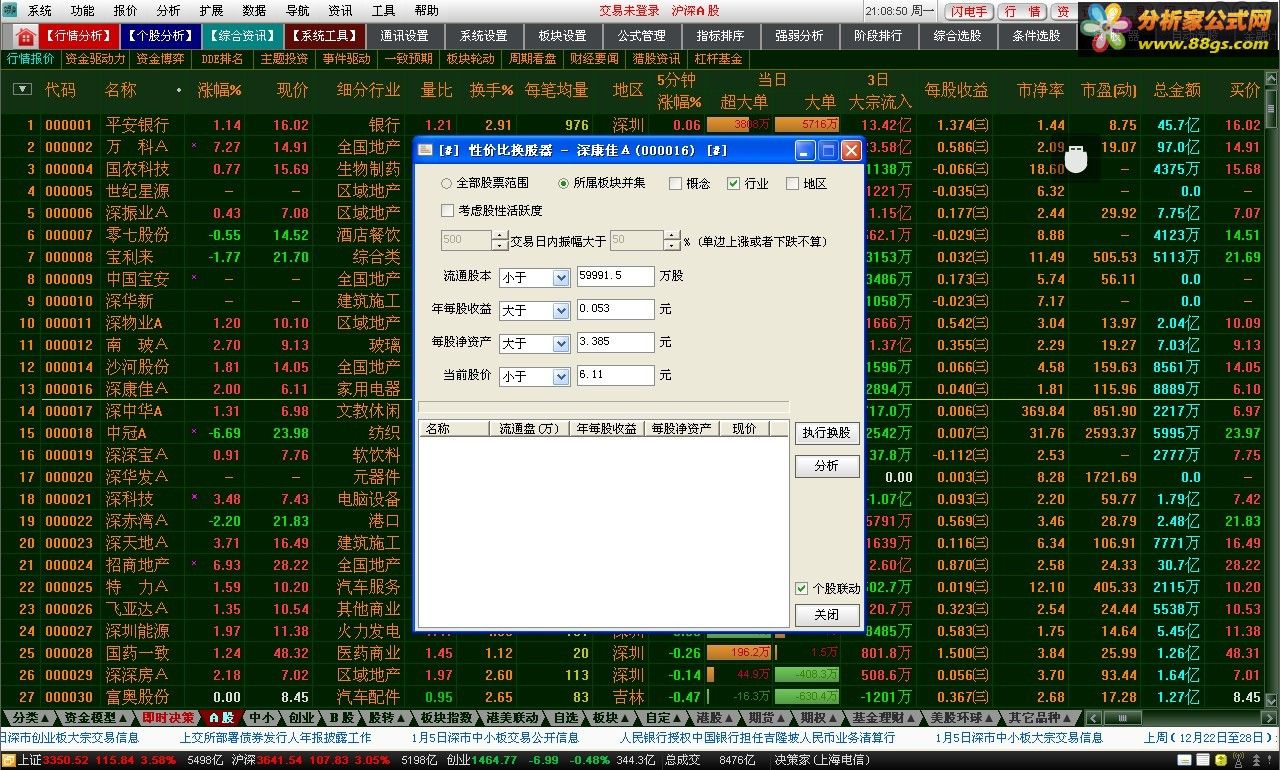Click the 关闭 button in the dialog

(x=827, y=615)
